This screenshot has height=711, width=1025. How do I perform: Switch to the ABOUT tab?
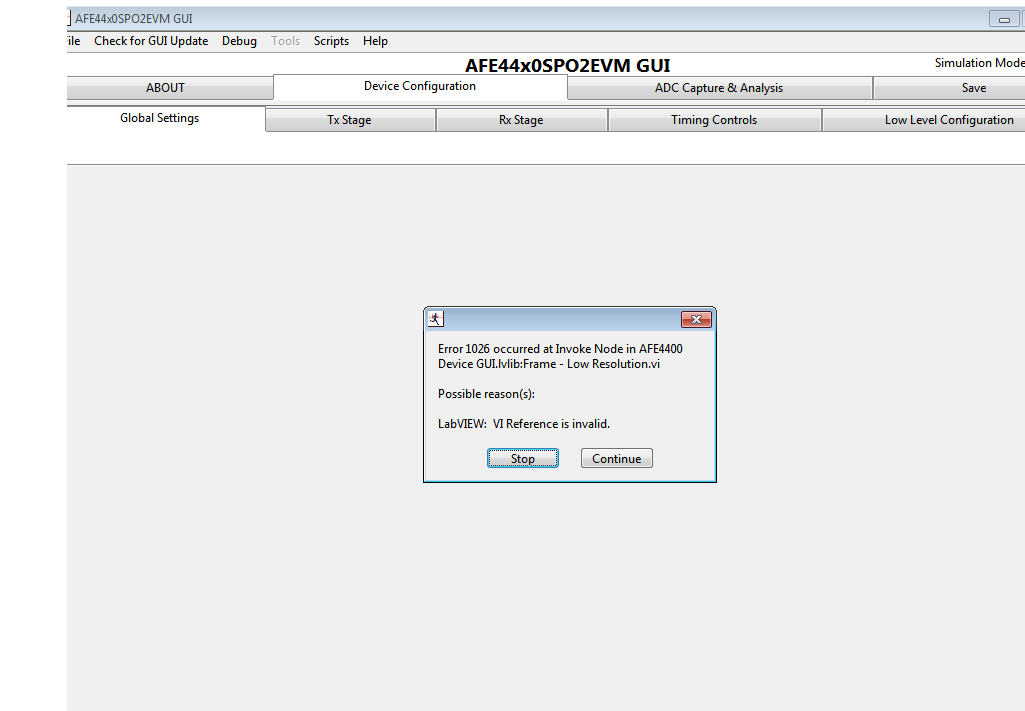[x=169, y=88]
